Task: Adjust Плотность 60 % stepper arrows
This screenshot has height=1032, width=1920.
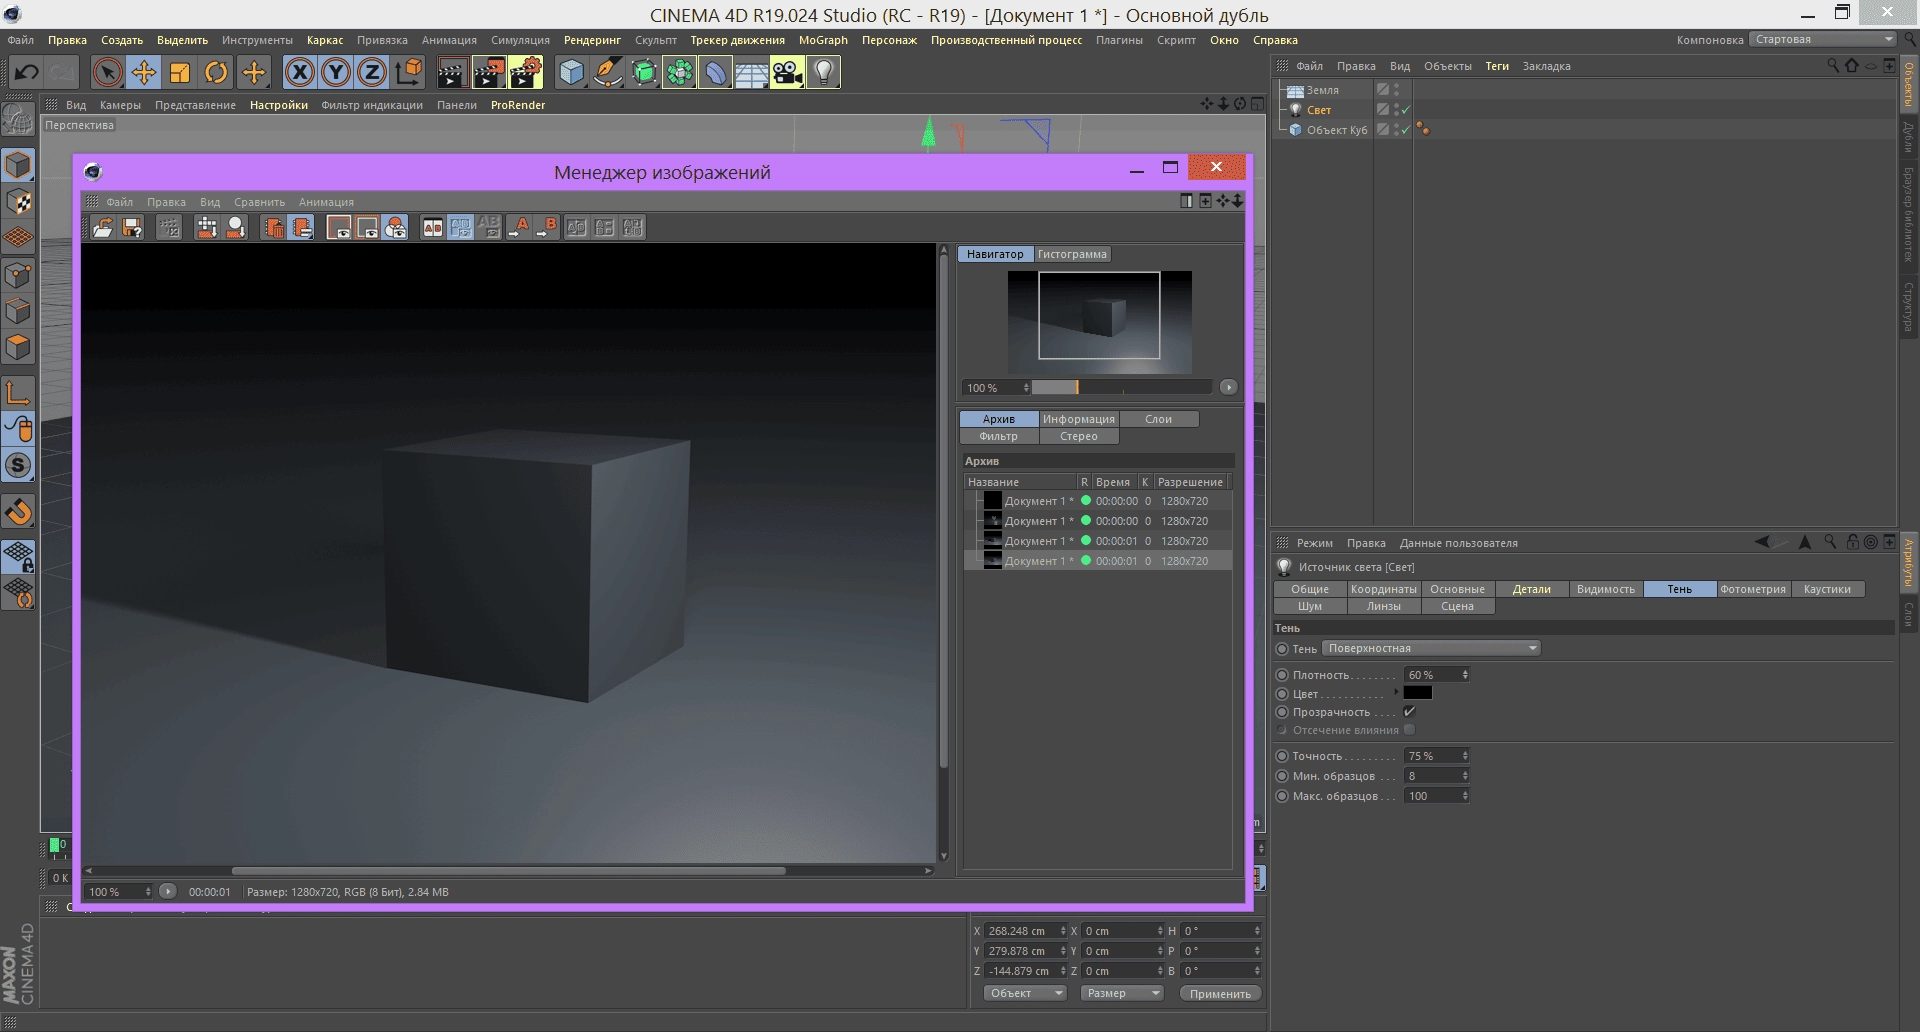Action: click(1465, 675)
